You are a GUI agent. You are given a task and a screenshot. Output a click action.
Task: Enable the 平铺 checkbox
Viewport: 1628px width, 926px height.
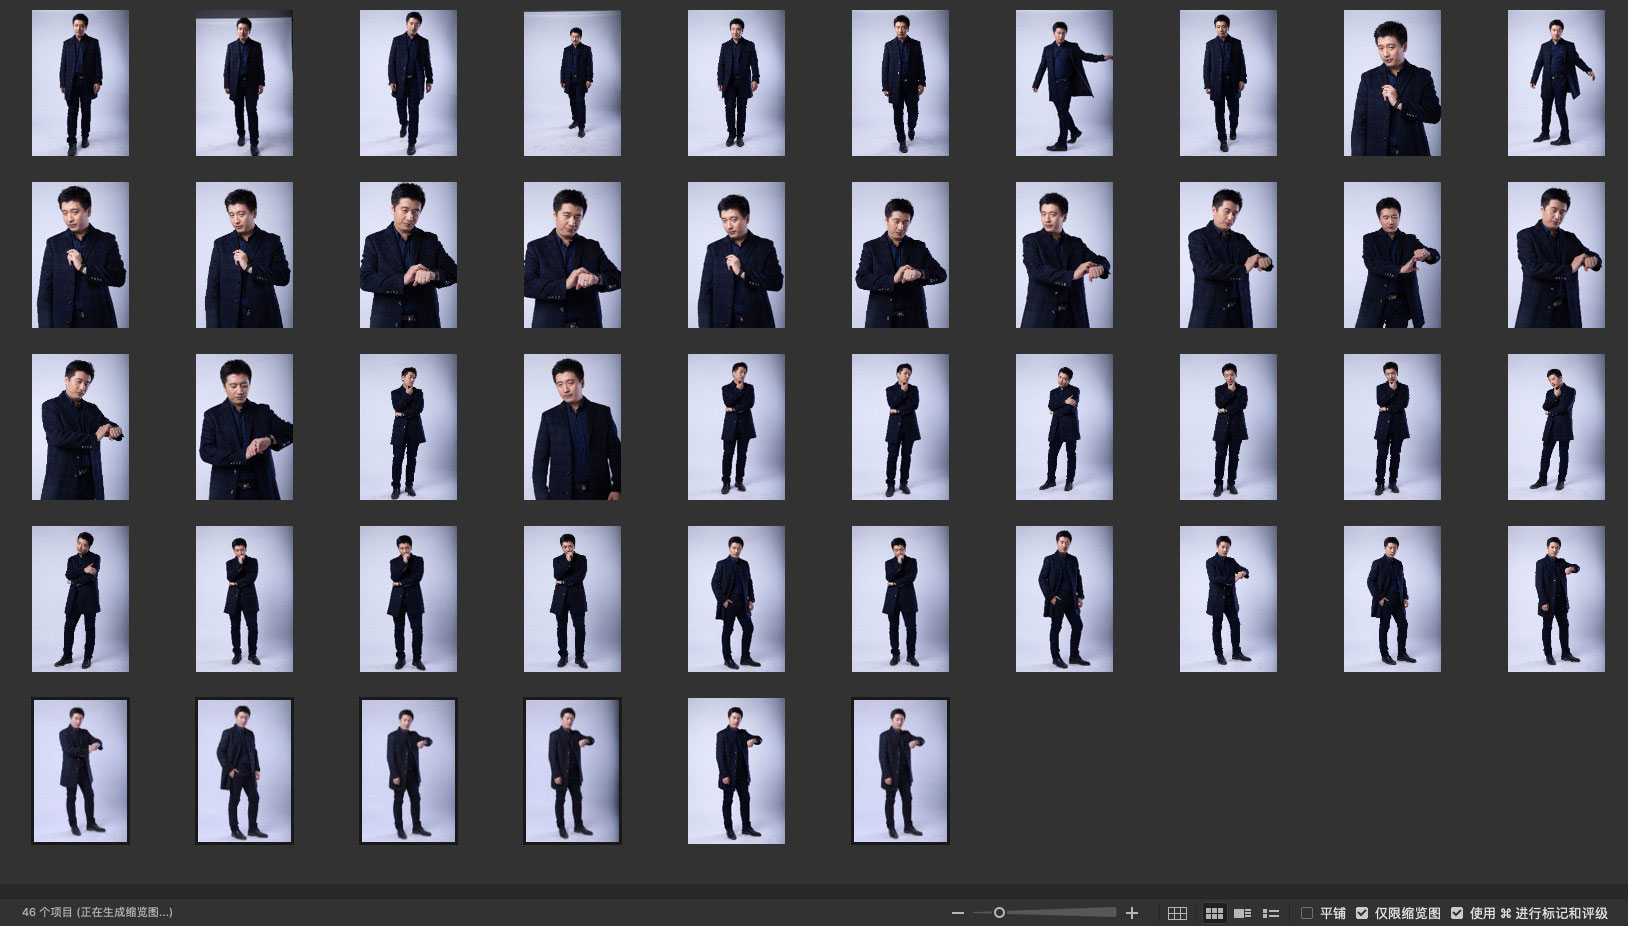[x=1307, y=913]
